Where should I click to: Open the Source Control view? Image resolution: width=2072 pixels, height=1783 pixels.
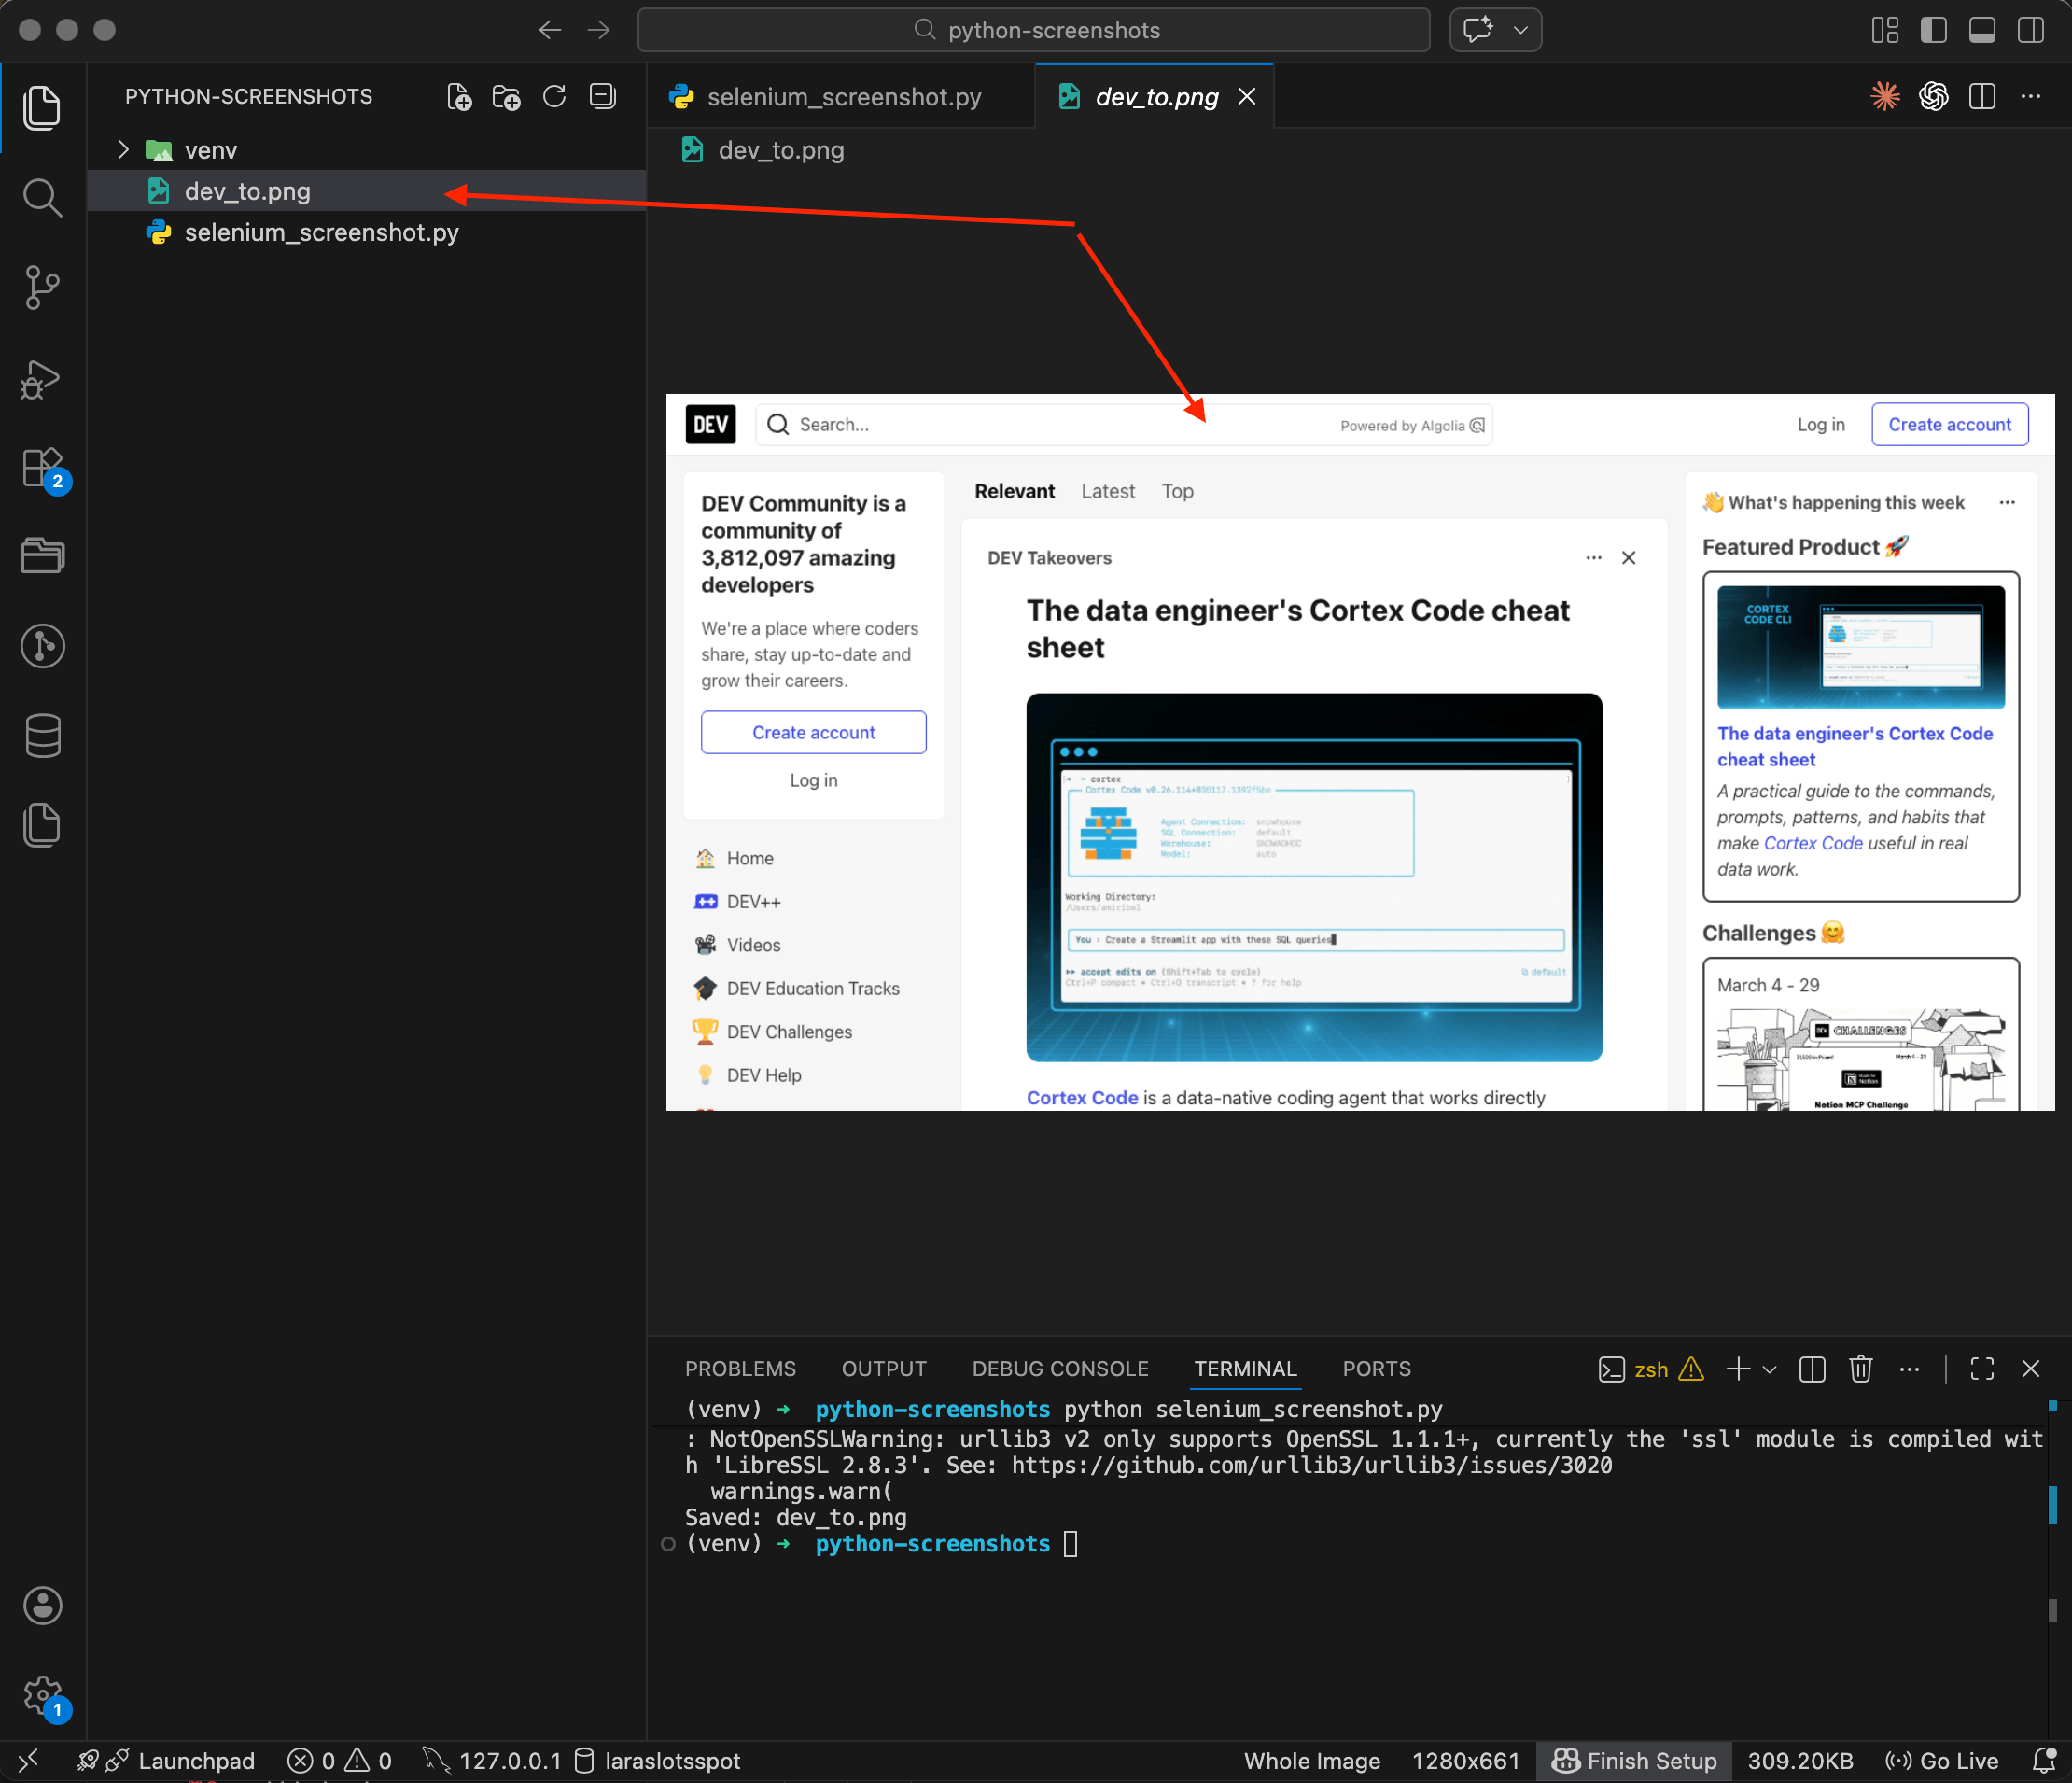pos(42,288)
